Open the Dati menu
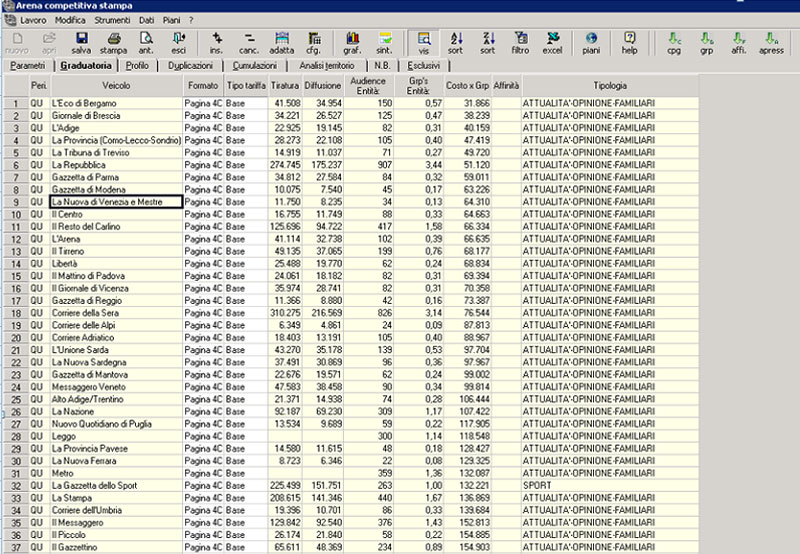The width and height of the screenshot is (800, 554). coord(148,20)
